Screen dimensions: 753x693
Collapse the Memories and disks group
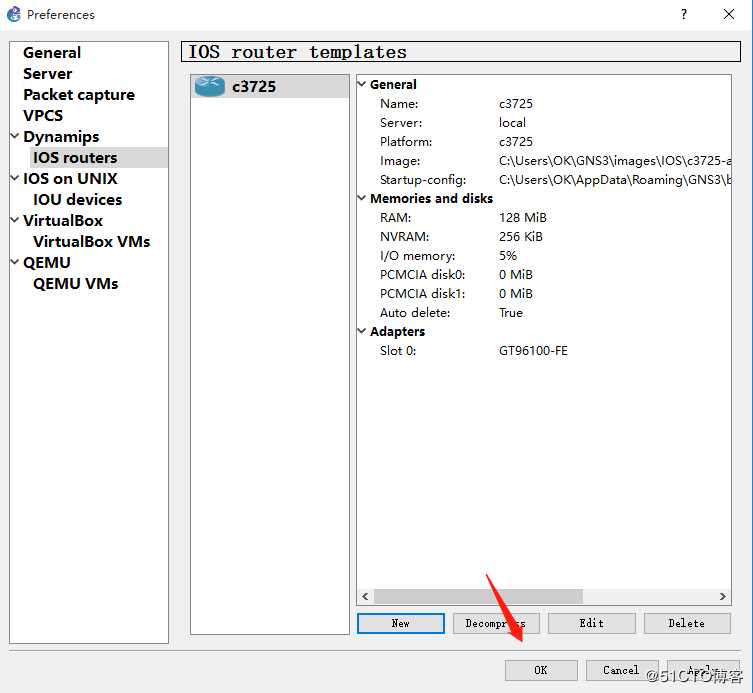[362, 198]
